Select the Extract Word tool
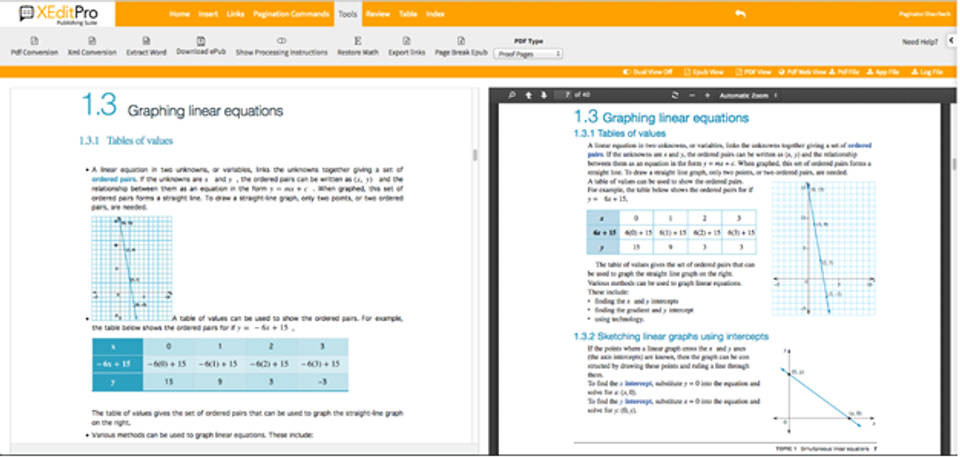This screenshot has width=960, height=457. pos(146,41)
